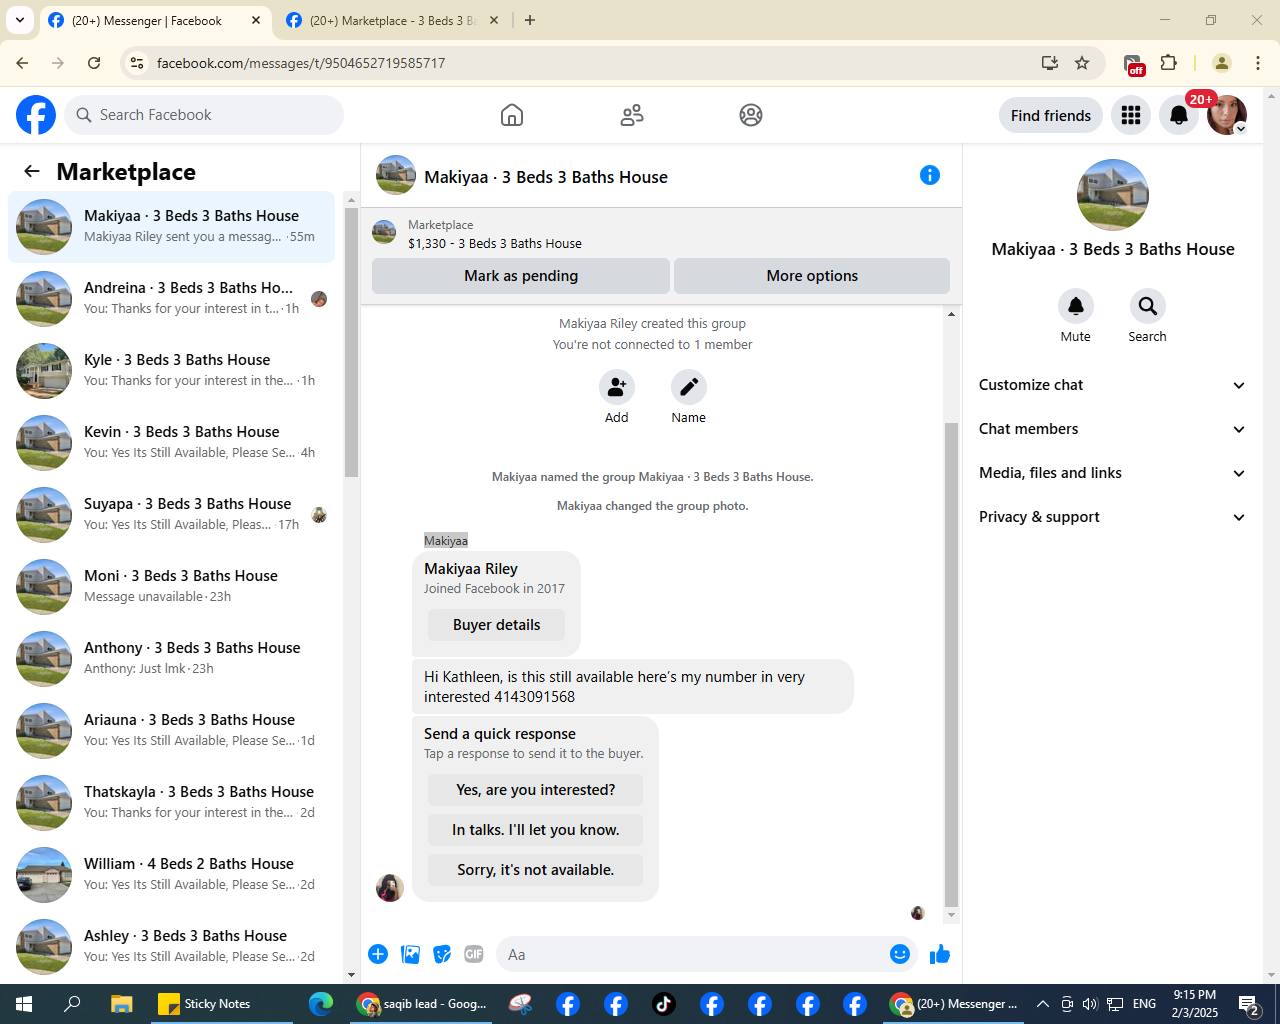This screenshot has width=1280, height=1024.
Task: Send quick reply In talks. I'll let you know.
Action: pyautogui.click(x=535, y=830)
